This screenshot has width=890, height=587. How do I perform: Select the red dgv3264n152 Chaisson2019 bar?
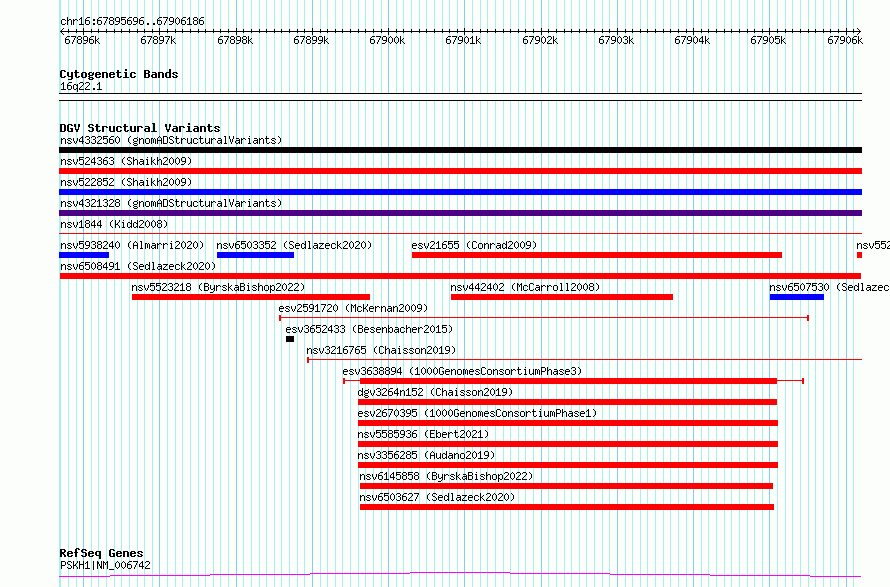pyautogui.click(x=567, y=402)
